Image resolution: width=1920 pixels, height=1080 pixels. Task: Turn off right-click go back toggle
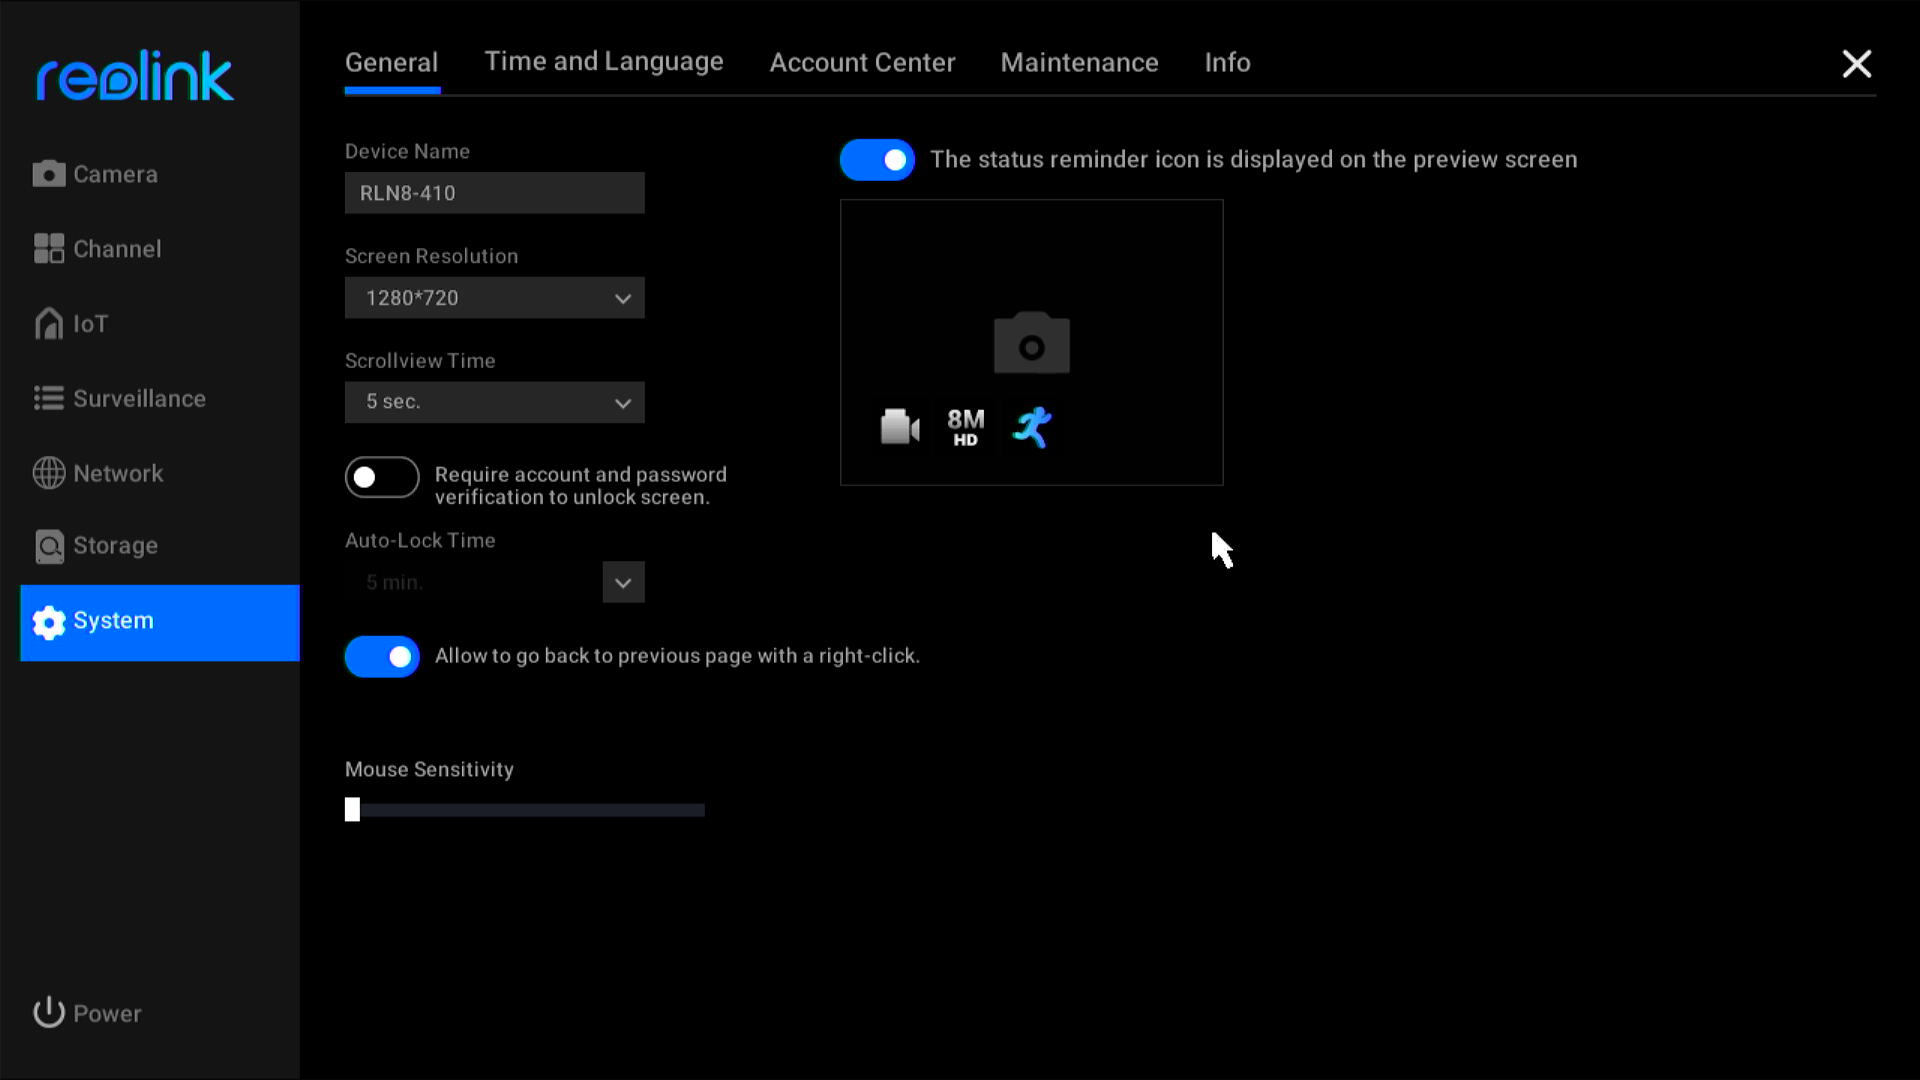[382, 657]
